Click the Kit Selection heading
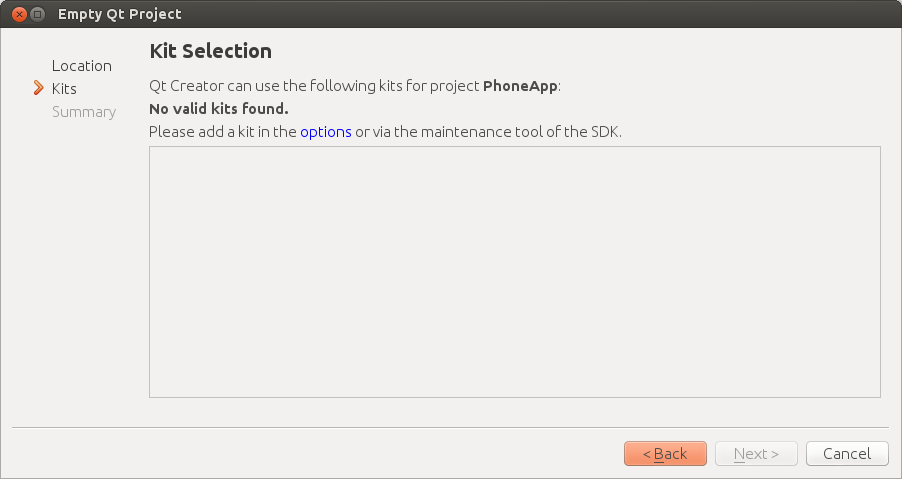This screenshot has width=902, height=479. click(210, 51)
